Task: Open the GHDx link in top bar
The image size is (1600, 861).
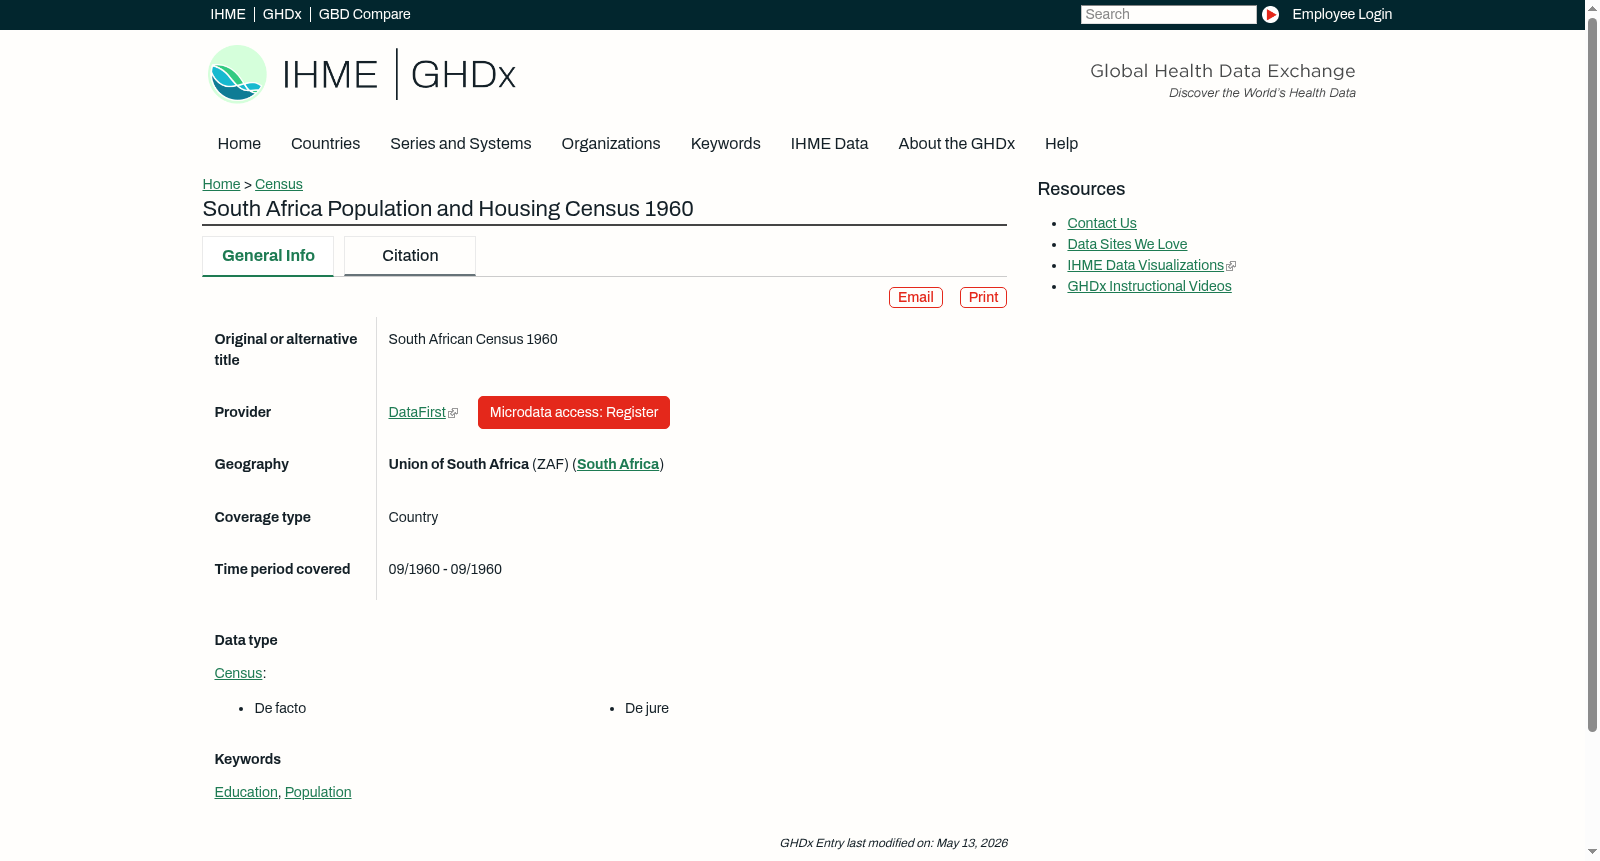Action: [x=282, y=14]
